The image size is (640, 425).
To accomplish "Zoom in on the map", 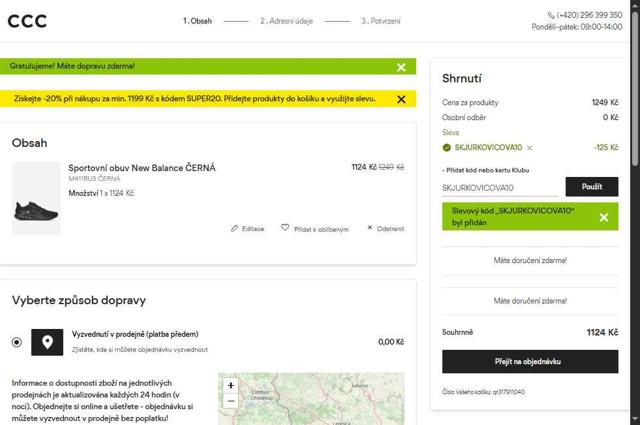I will coord(231,385).
